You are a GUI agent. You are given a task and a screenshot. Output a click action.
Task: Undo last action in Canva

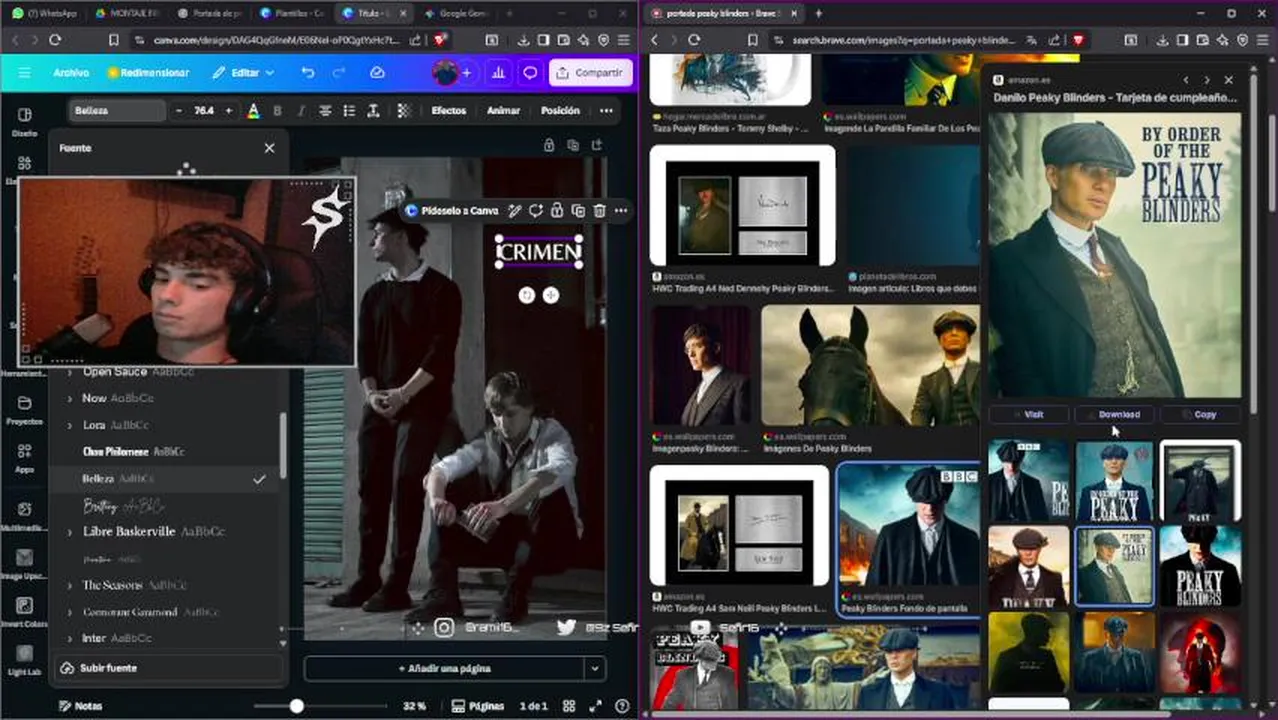(308, 73)
